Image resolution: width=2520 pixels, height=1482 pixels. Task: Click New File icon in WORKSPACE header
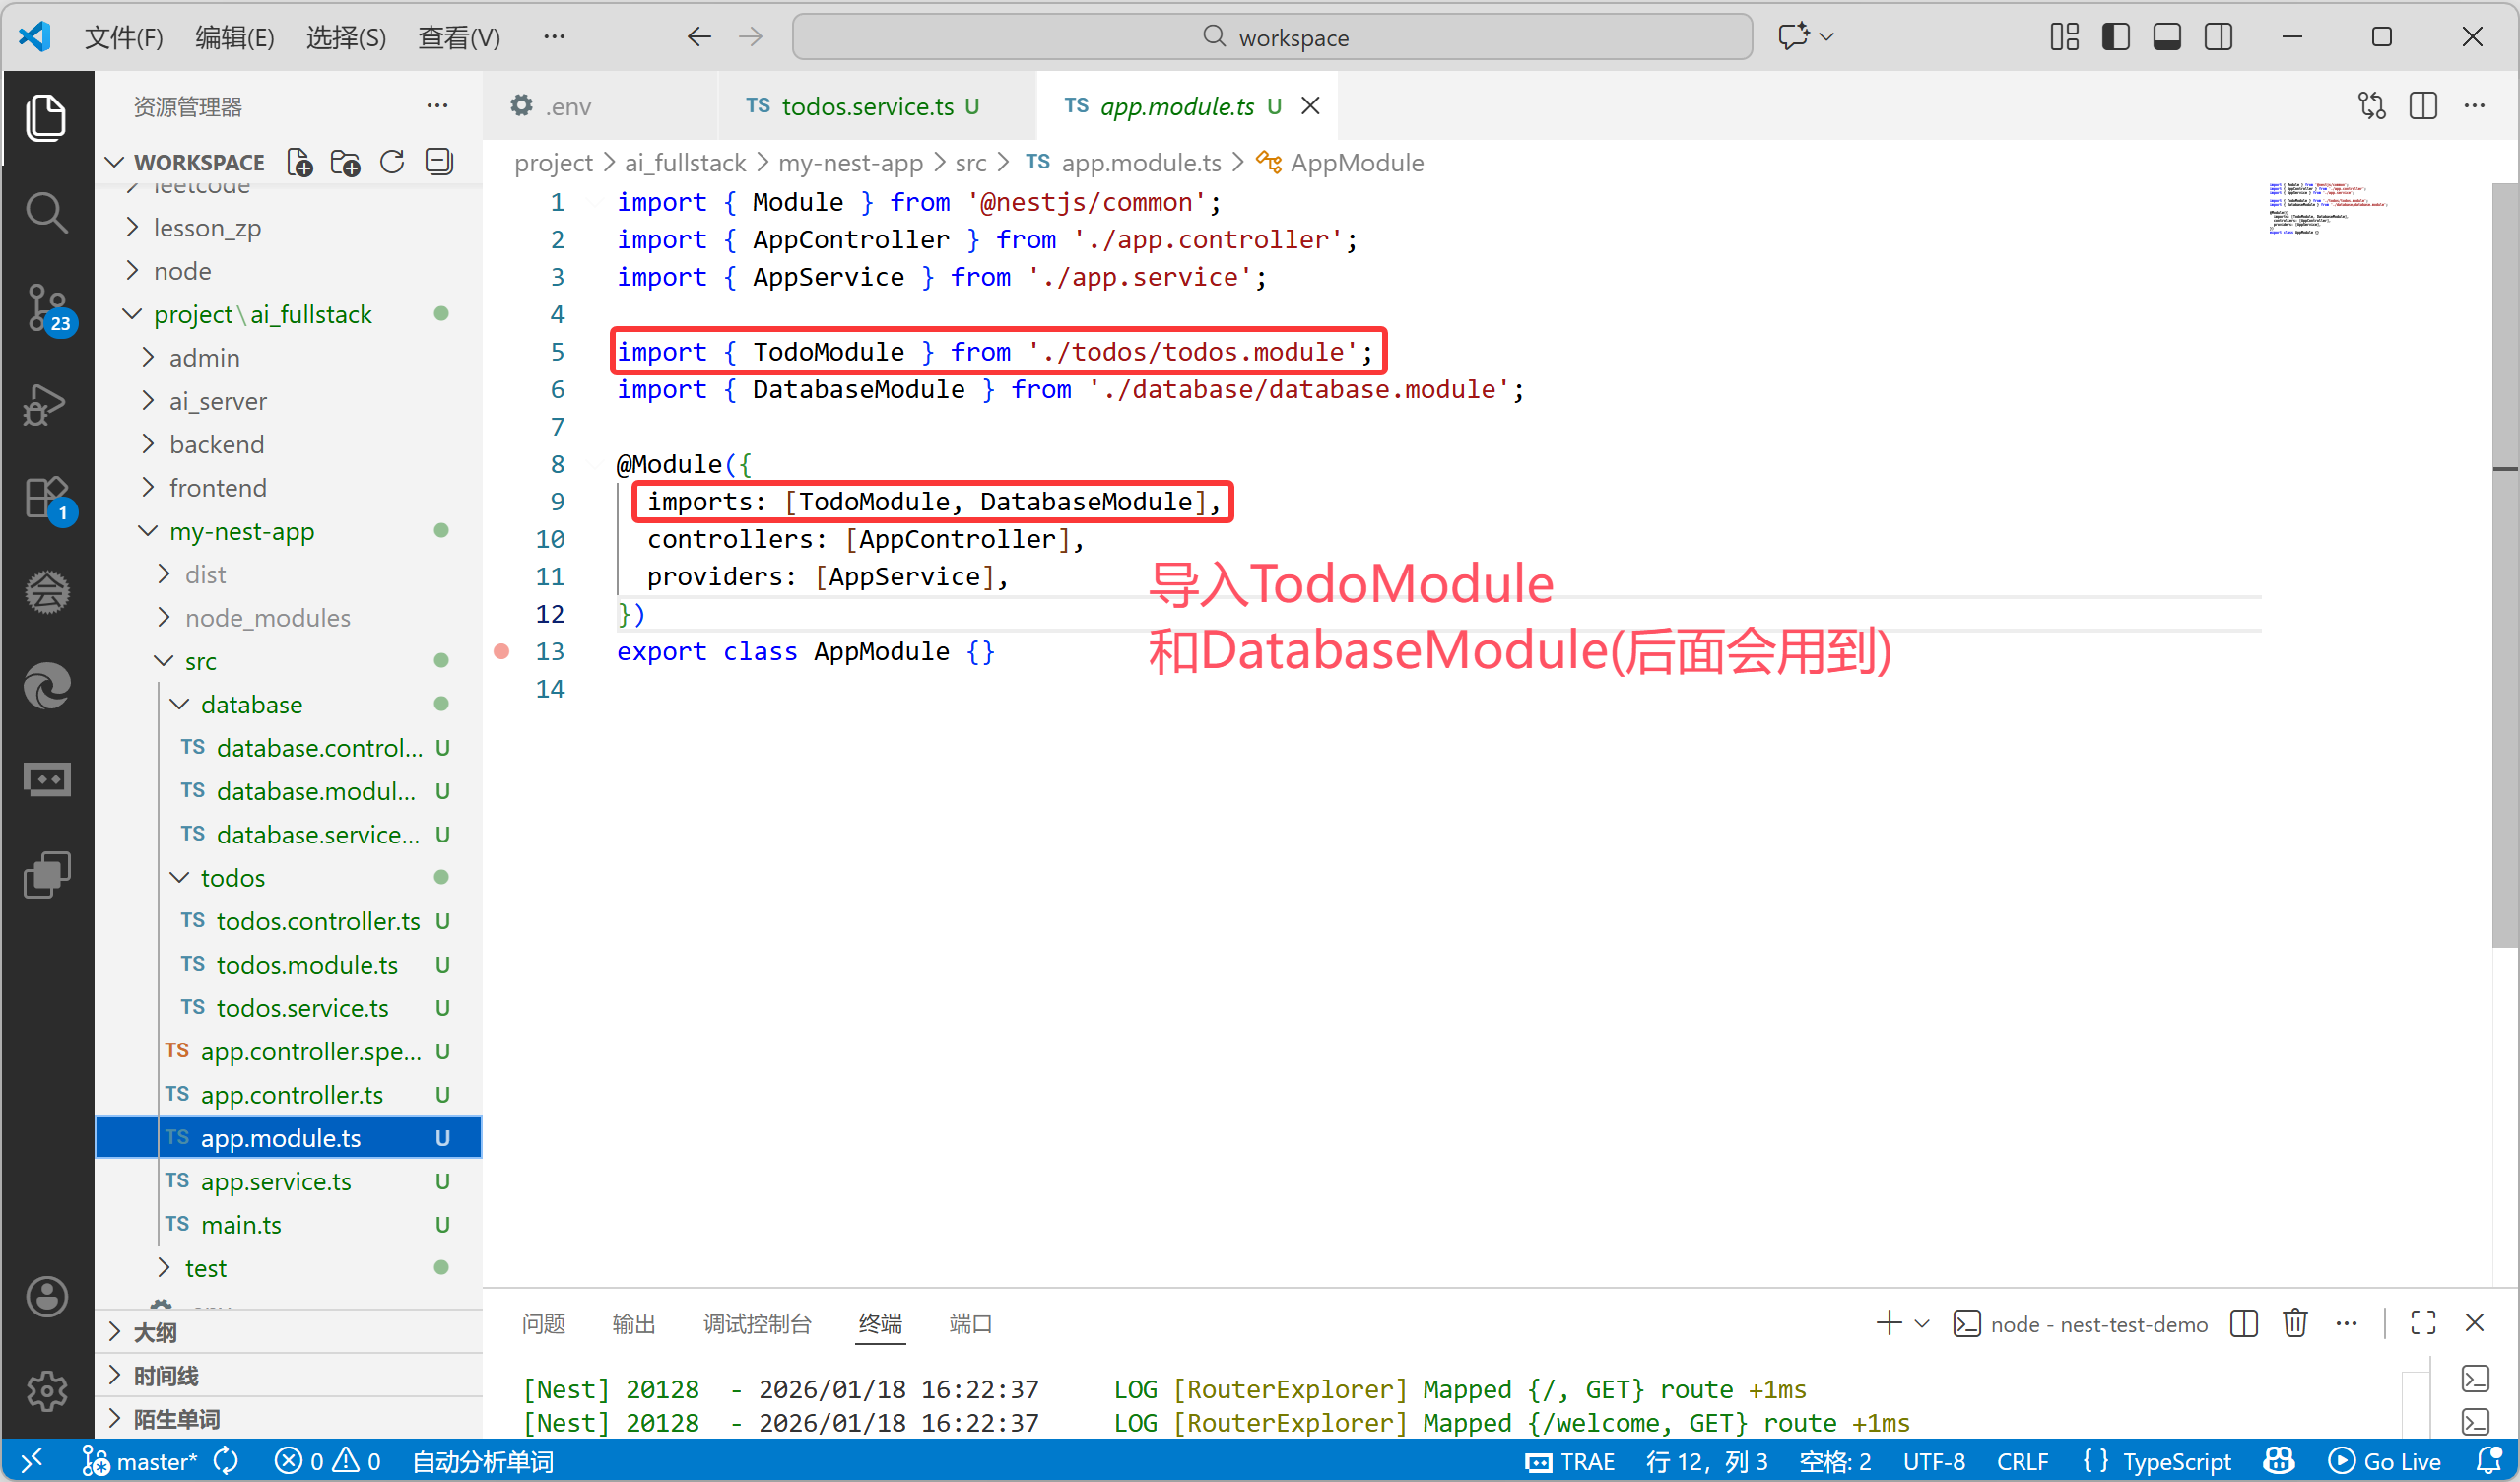pyautogui.click(x=299, y=162)
